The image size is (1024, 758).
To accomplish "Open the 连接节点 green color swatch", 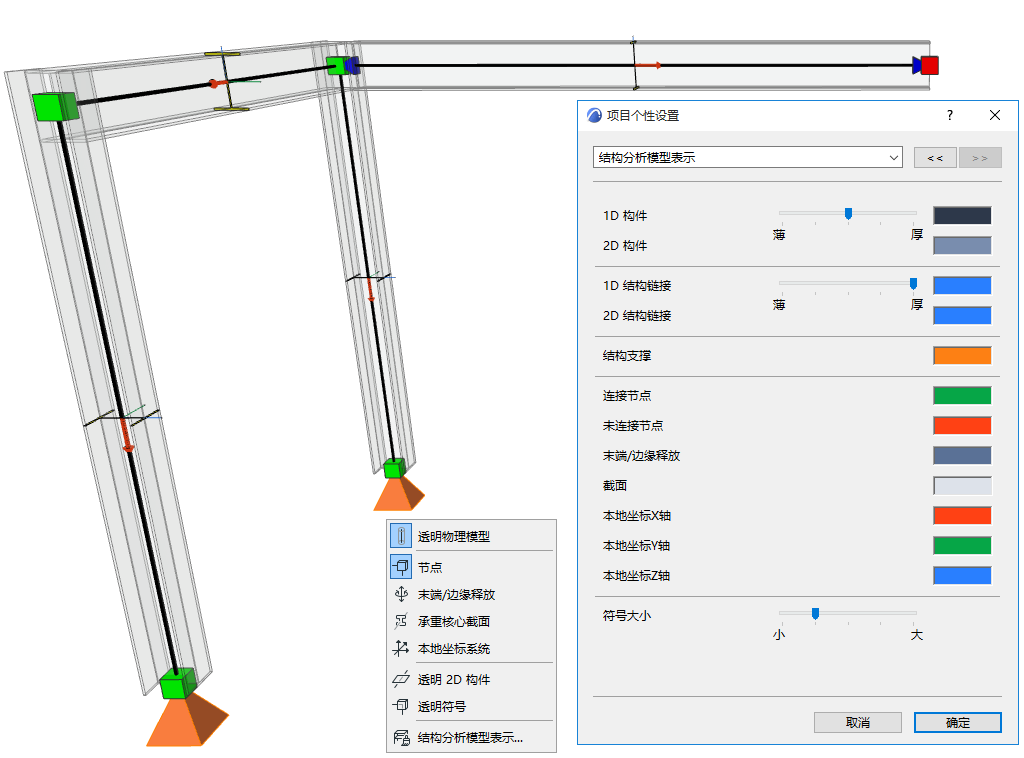I will (x=962, y=396).
